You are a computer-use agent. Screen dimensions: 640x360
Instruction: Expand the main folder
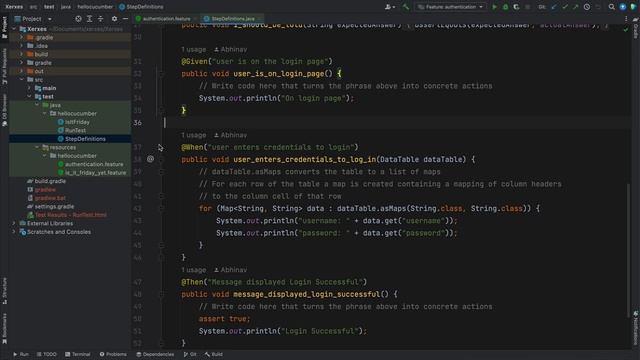coord(29,88)
